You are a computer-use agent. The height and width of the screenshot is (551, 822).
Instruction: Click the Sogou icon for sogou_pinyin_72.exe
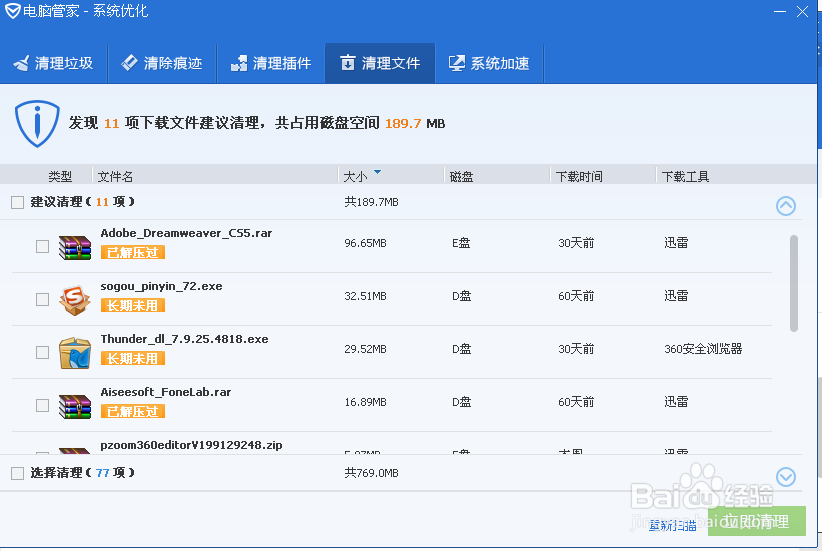tap(74, 299)
